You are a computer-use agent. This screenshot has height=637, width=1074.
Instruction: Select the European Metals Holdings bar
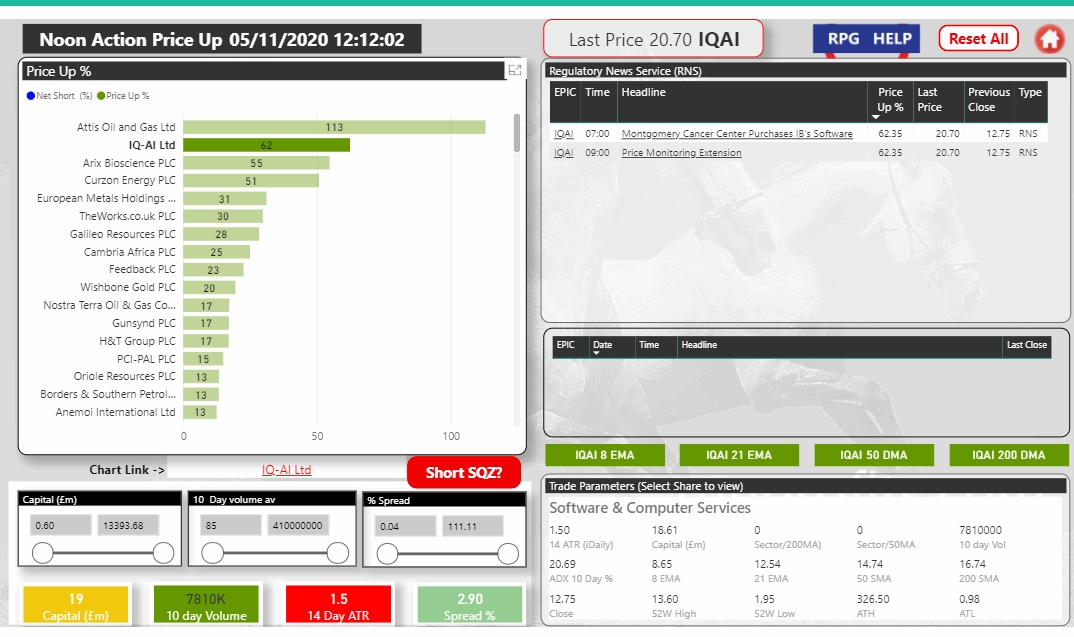(225, 199)
